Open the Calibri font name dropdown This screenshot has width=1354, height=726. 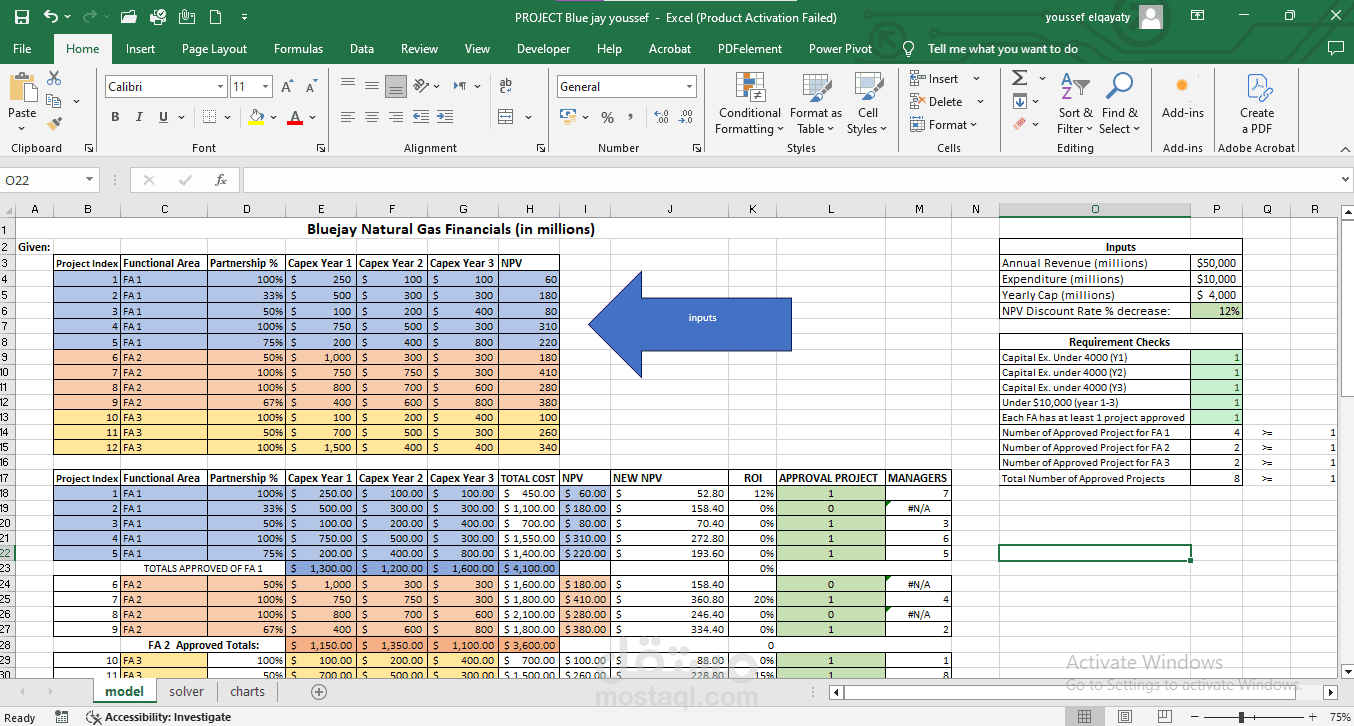220,87
